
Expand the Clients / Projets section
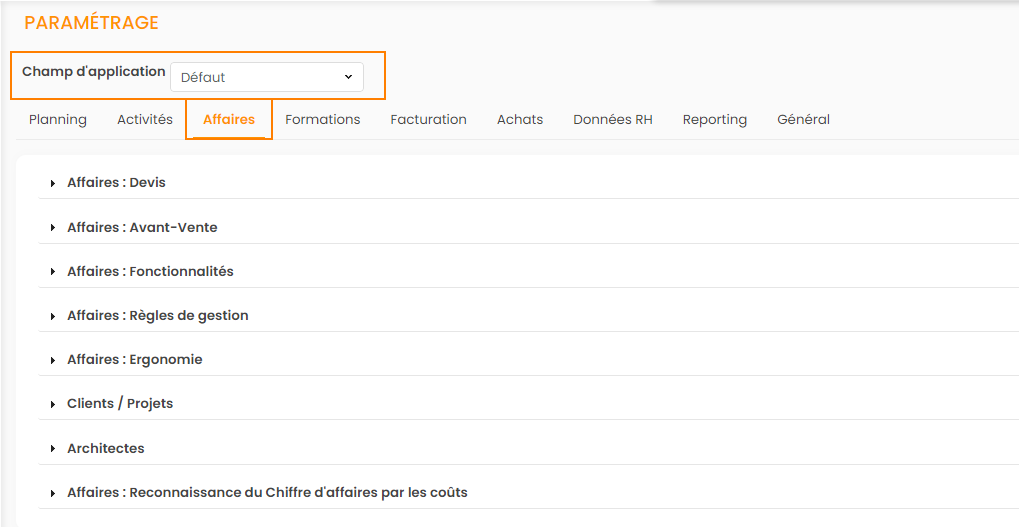[x=120, y=403]
